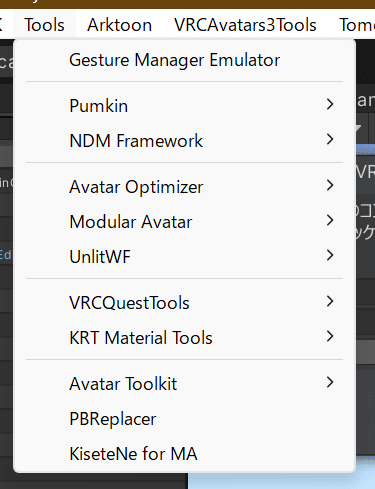The image size is (375, 489).
Task: Open the NDM Framework submenu
Action: [x=184, y=141]
